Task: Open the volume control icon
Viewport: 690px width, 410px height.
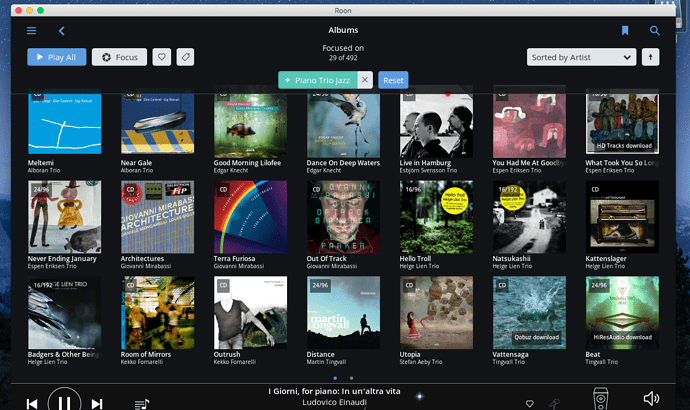Action: (x=651, y=399)
